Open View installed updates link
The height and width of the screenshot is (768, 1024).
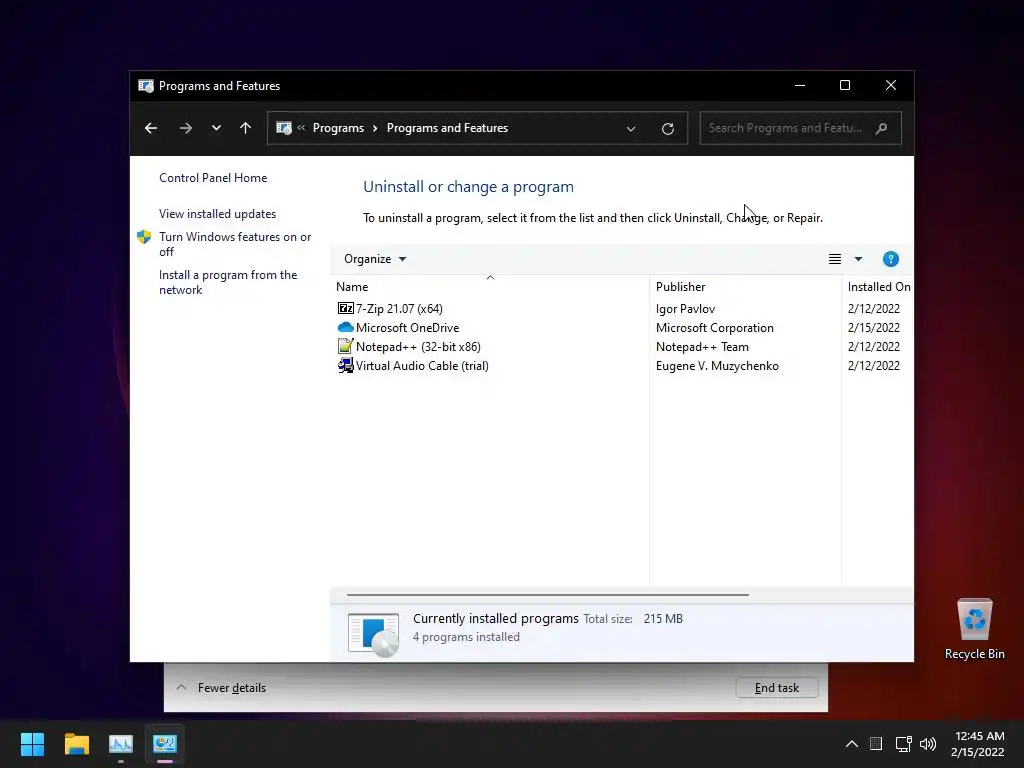tap(217, 214)
